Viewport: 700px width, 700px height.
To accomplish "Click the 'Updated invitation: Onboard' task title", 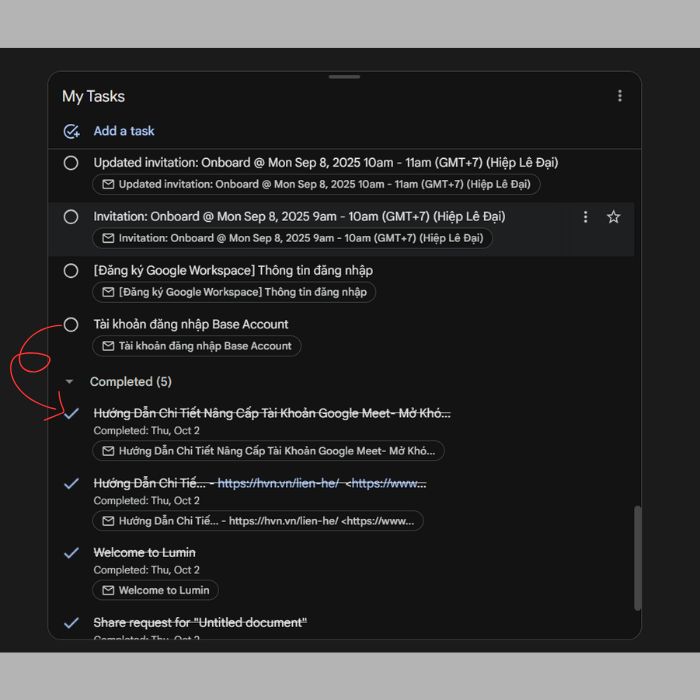I will pyautogui.click(x=326, y=162).
